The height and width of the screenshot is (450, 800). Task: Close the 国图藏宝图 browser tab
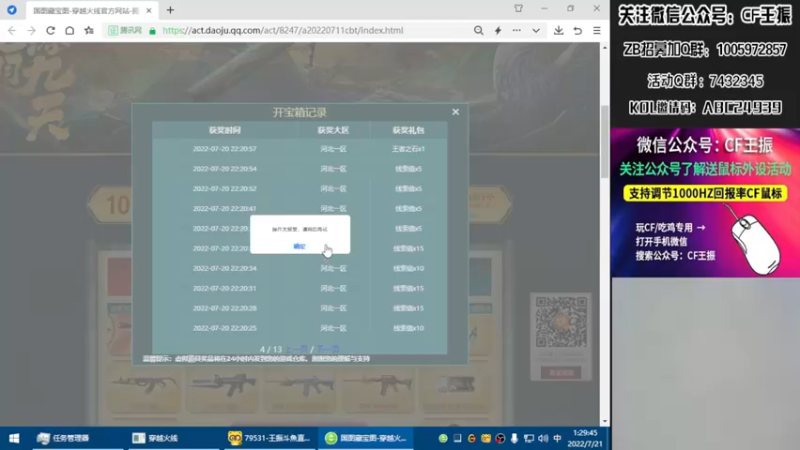(148, 10)
